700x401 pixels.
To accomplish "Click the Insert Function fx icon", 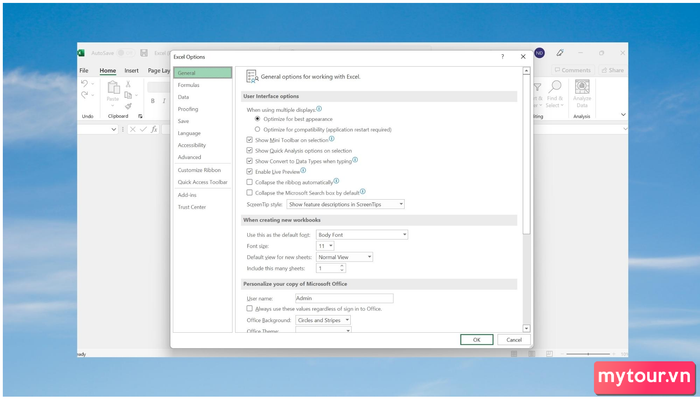I will (x=154, y=129).
